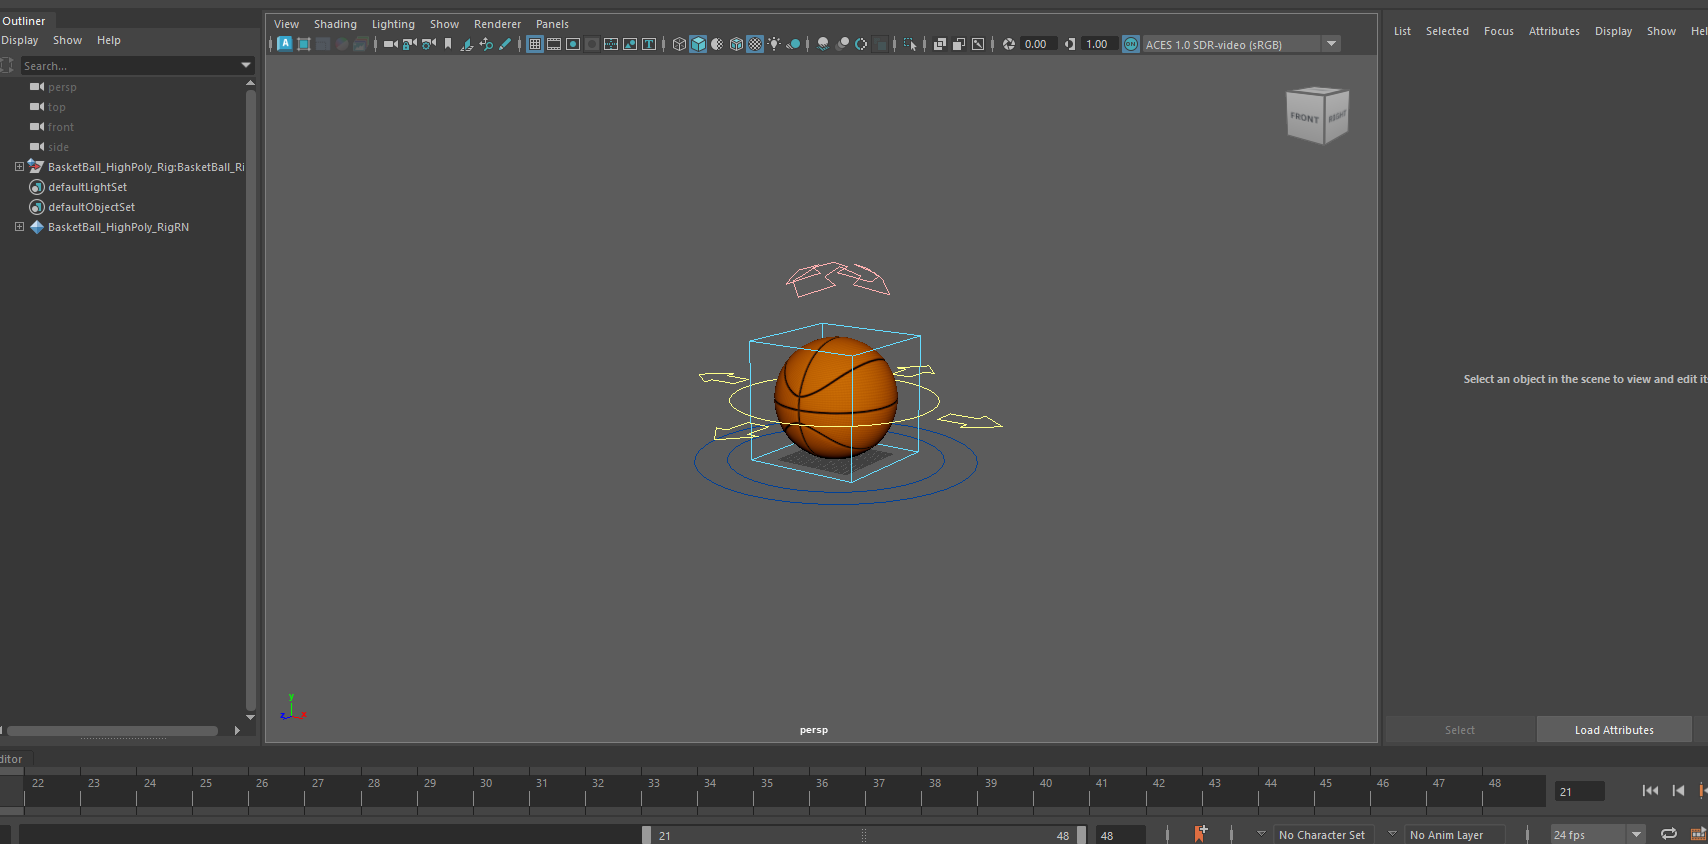Open camera attributes icon

tap(429, 44)
